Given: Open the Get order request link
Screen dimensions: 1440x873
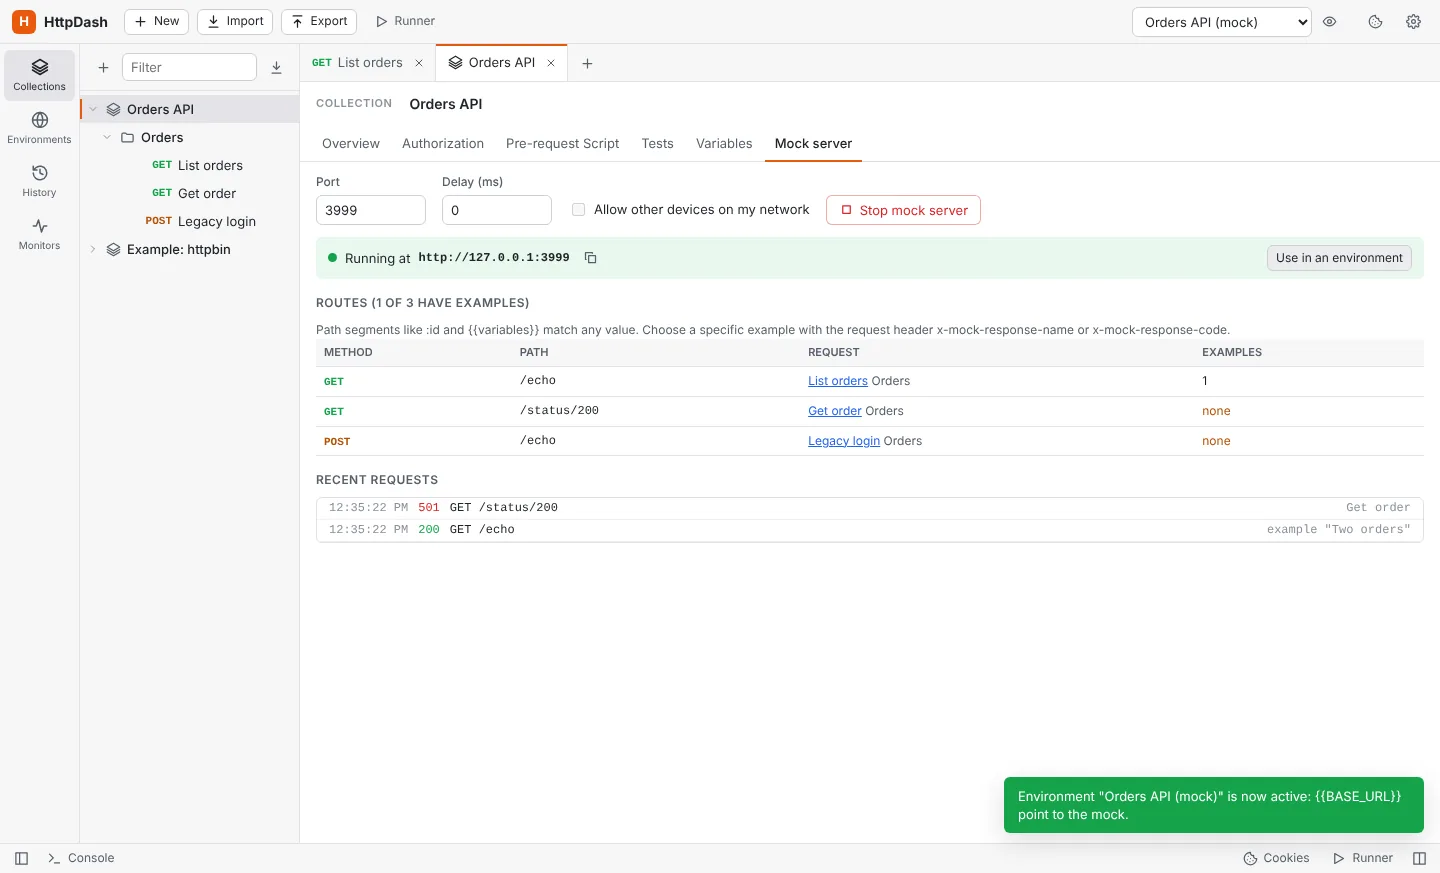Looking at the screenshot, I should pyautogui.click(x=835, y=411).
